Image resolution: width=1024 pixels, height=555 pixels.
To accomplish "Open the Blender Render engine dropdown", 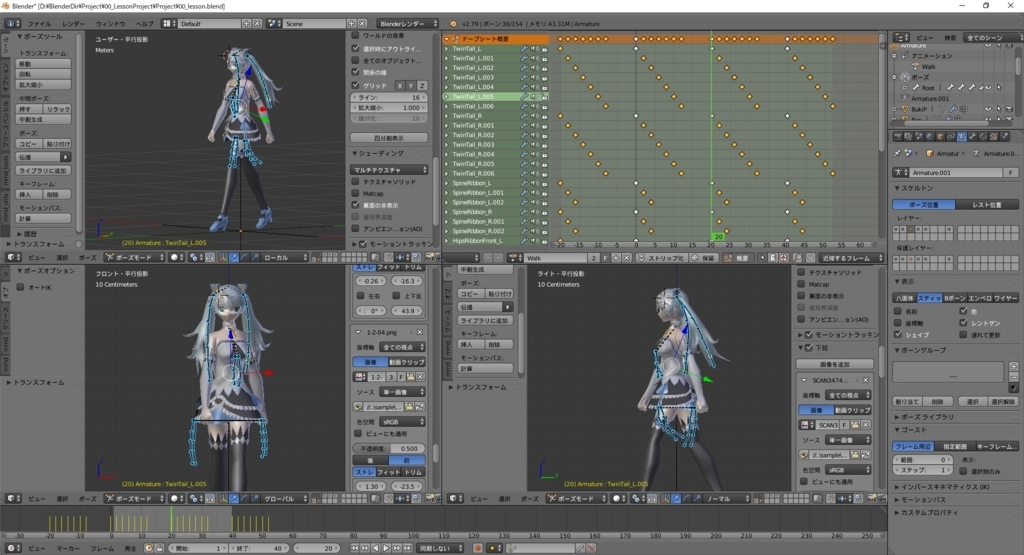I will click(x=408, y=24).
